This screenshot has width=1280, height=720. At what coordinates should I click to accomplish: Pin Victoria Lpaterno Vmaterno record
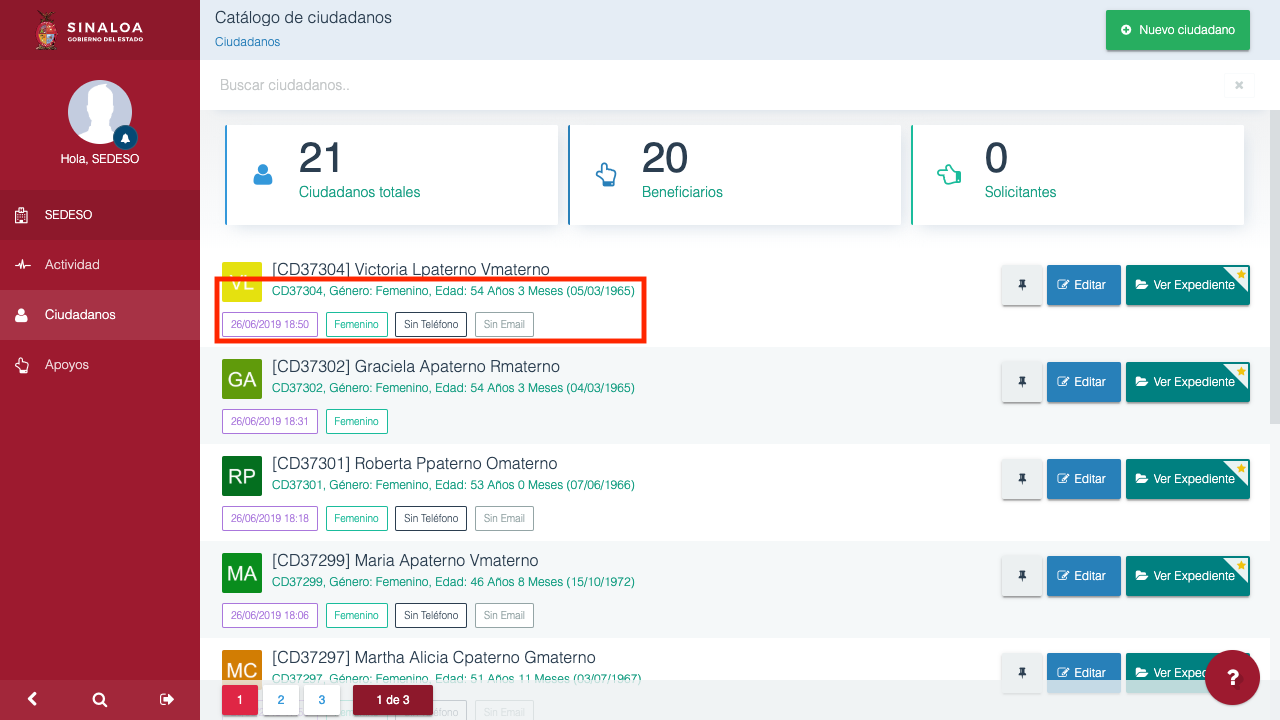pyautogui.click(x=1022, y=285)
